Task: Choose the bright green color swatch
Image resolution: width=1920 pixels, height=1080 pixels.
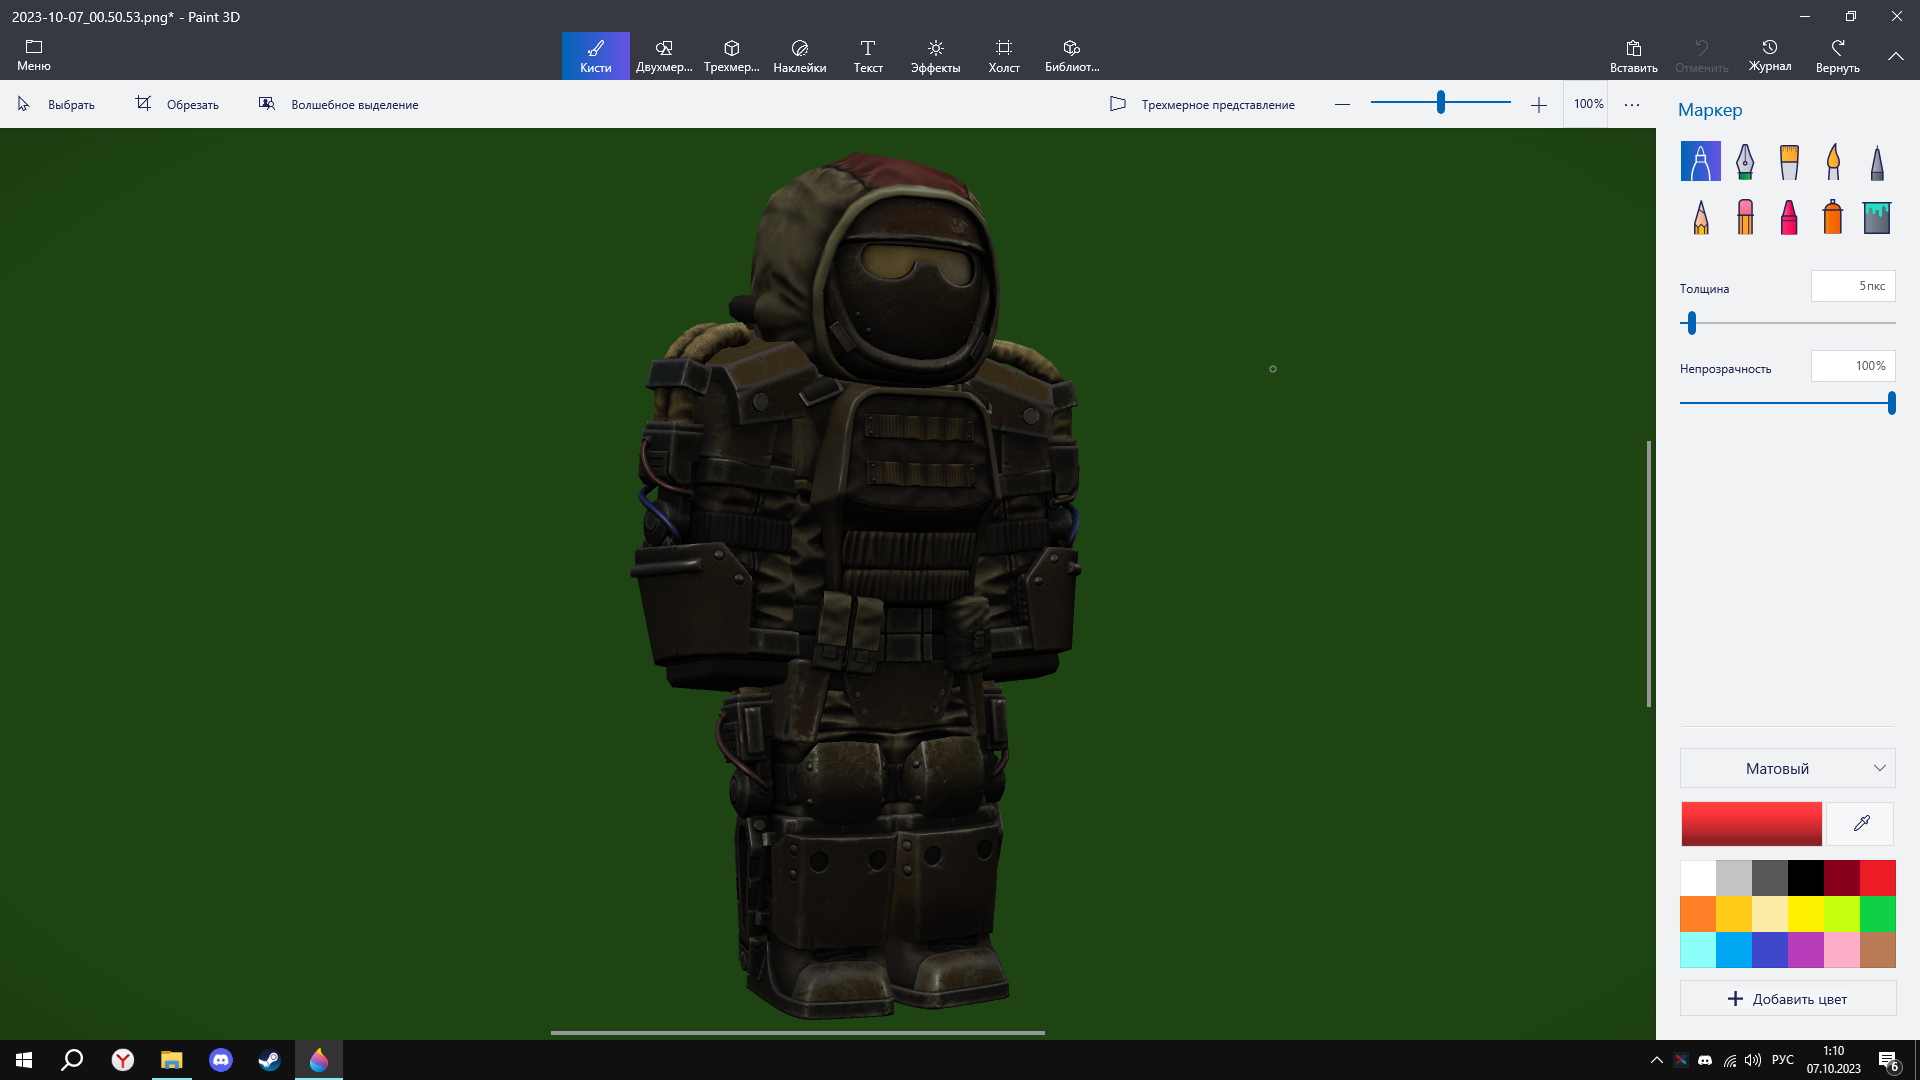Action: pos(1878,914)
